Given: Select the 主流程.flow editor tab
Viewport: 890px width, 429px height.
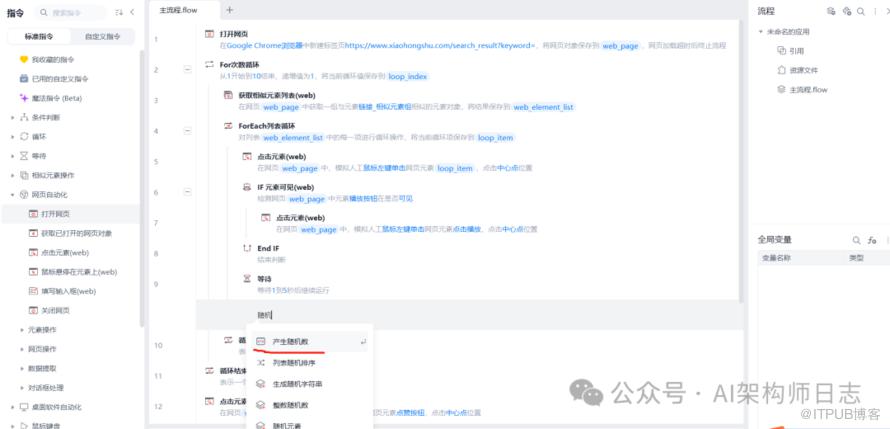Looking at the screenshot, I should 178,10.
